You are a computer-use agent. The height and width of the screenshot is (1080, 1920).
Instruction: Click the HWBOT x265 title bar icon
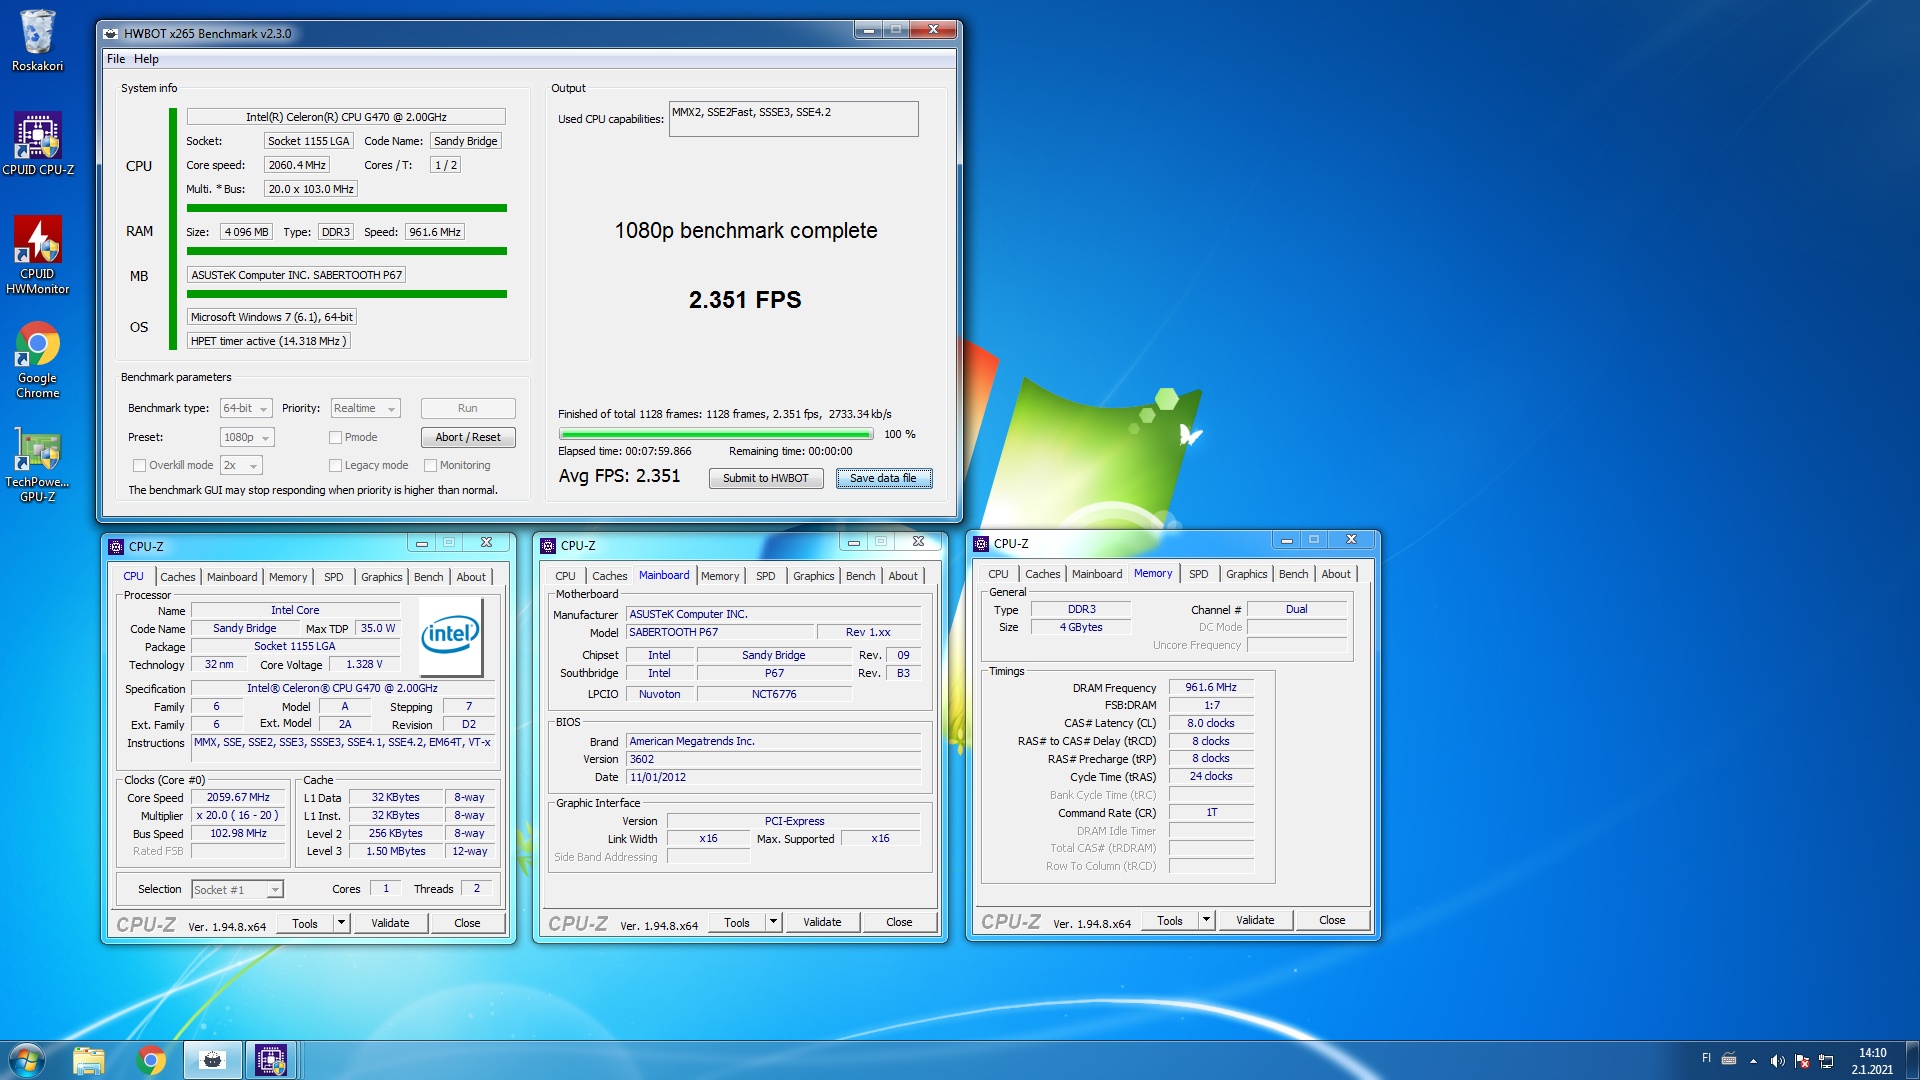pos(111,33)
